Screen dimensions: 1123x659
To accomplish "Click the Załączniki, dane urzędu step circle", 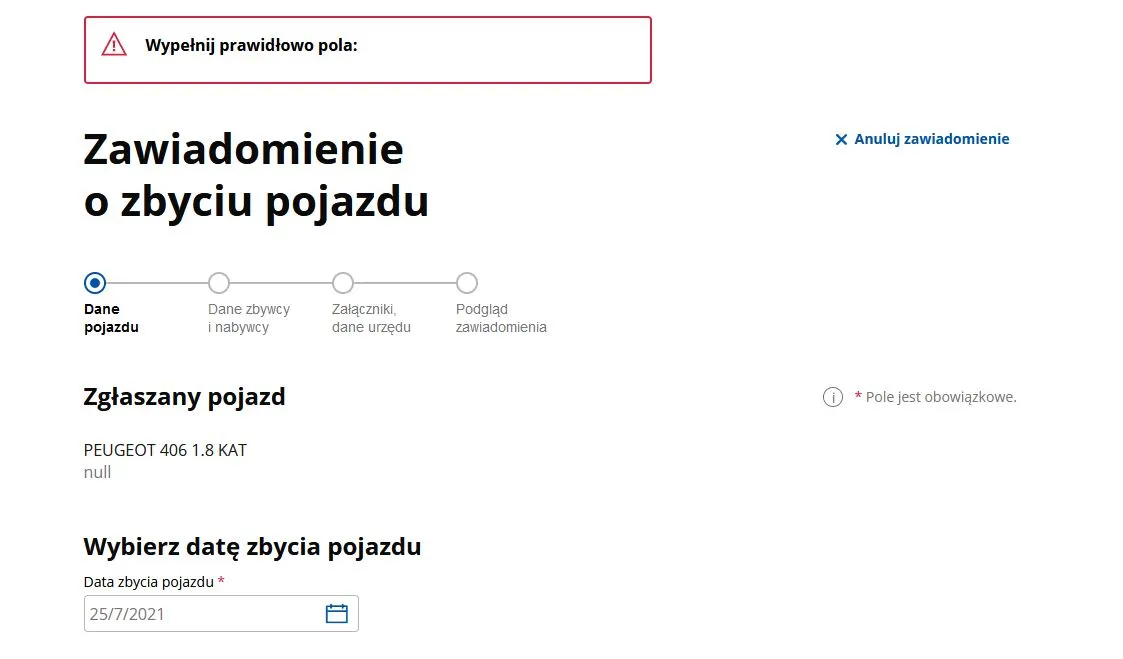I will (x=343, y=283).
